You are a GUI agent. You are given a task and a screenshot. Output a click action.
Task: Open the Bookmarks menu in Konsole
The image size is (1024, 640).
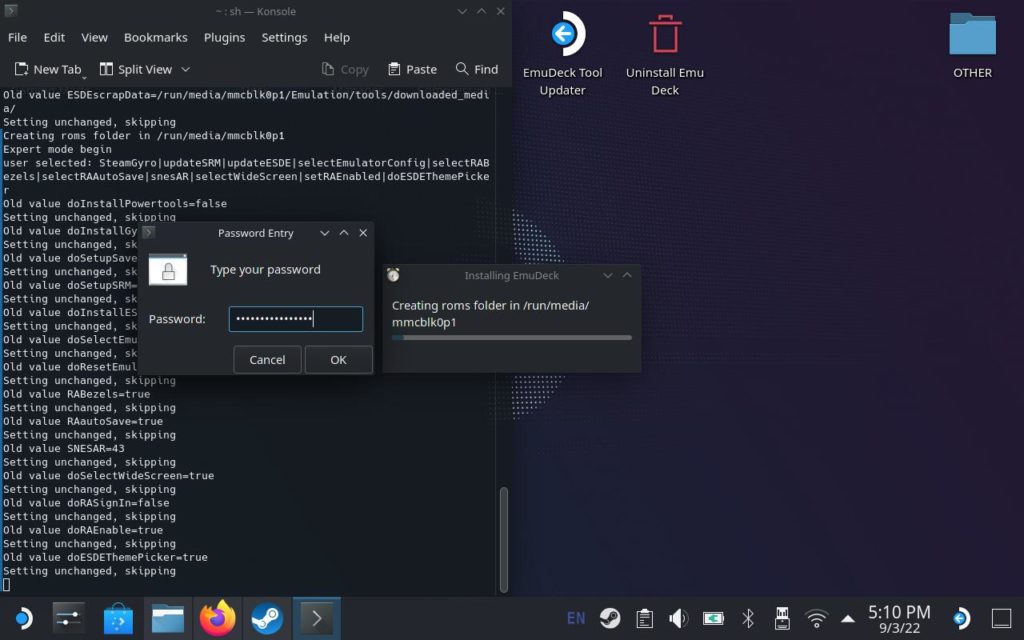pyautogui.click(x=155, y=37)
